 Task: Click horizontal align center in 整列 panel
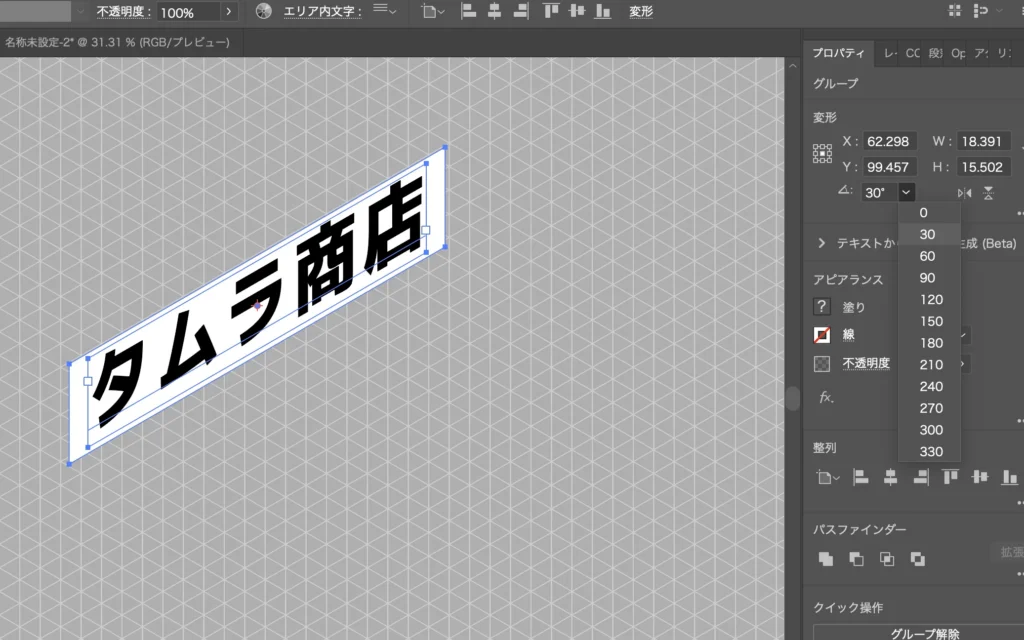coord(889,478)
